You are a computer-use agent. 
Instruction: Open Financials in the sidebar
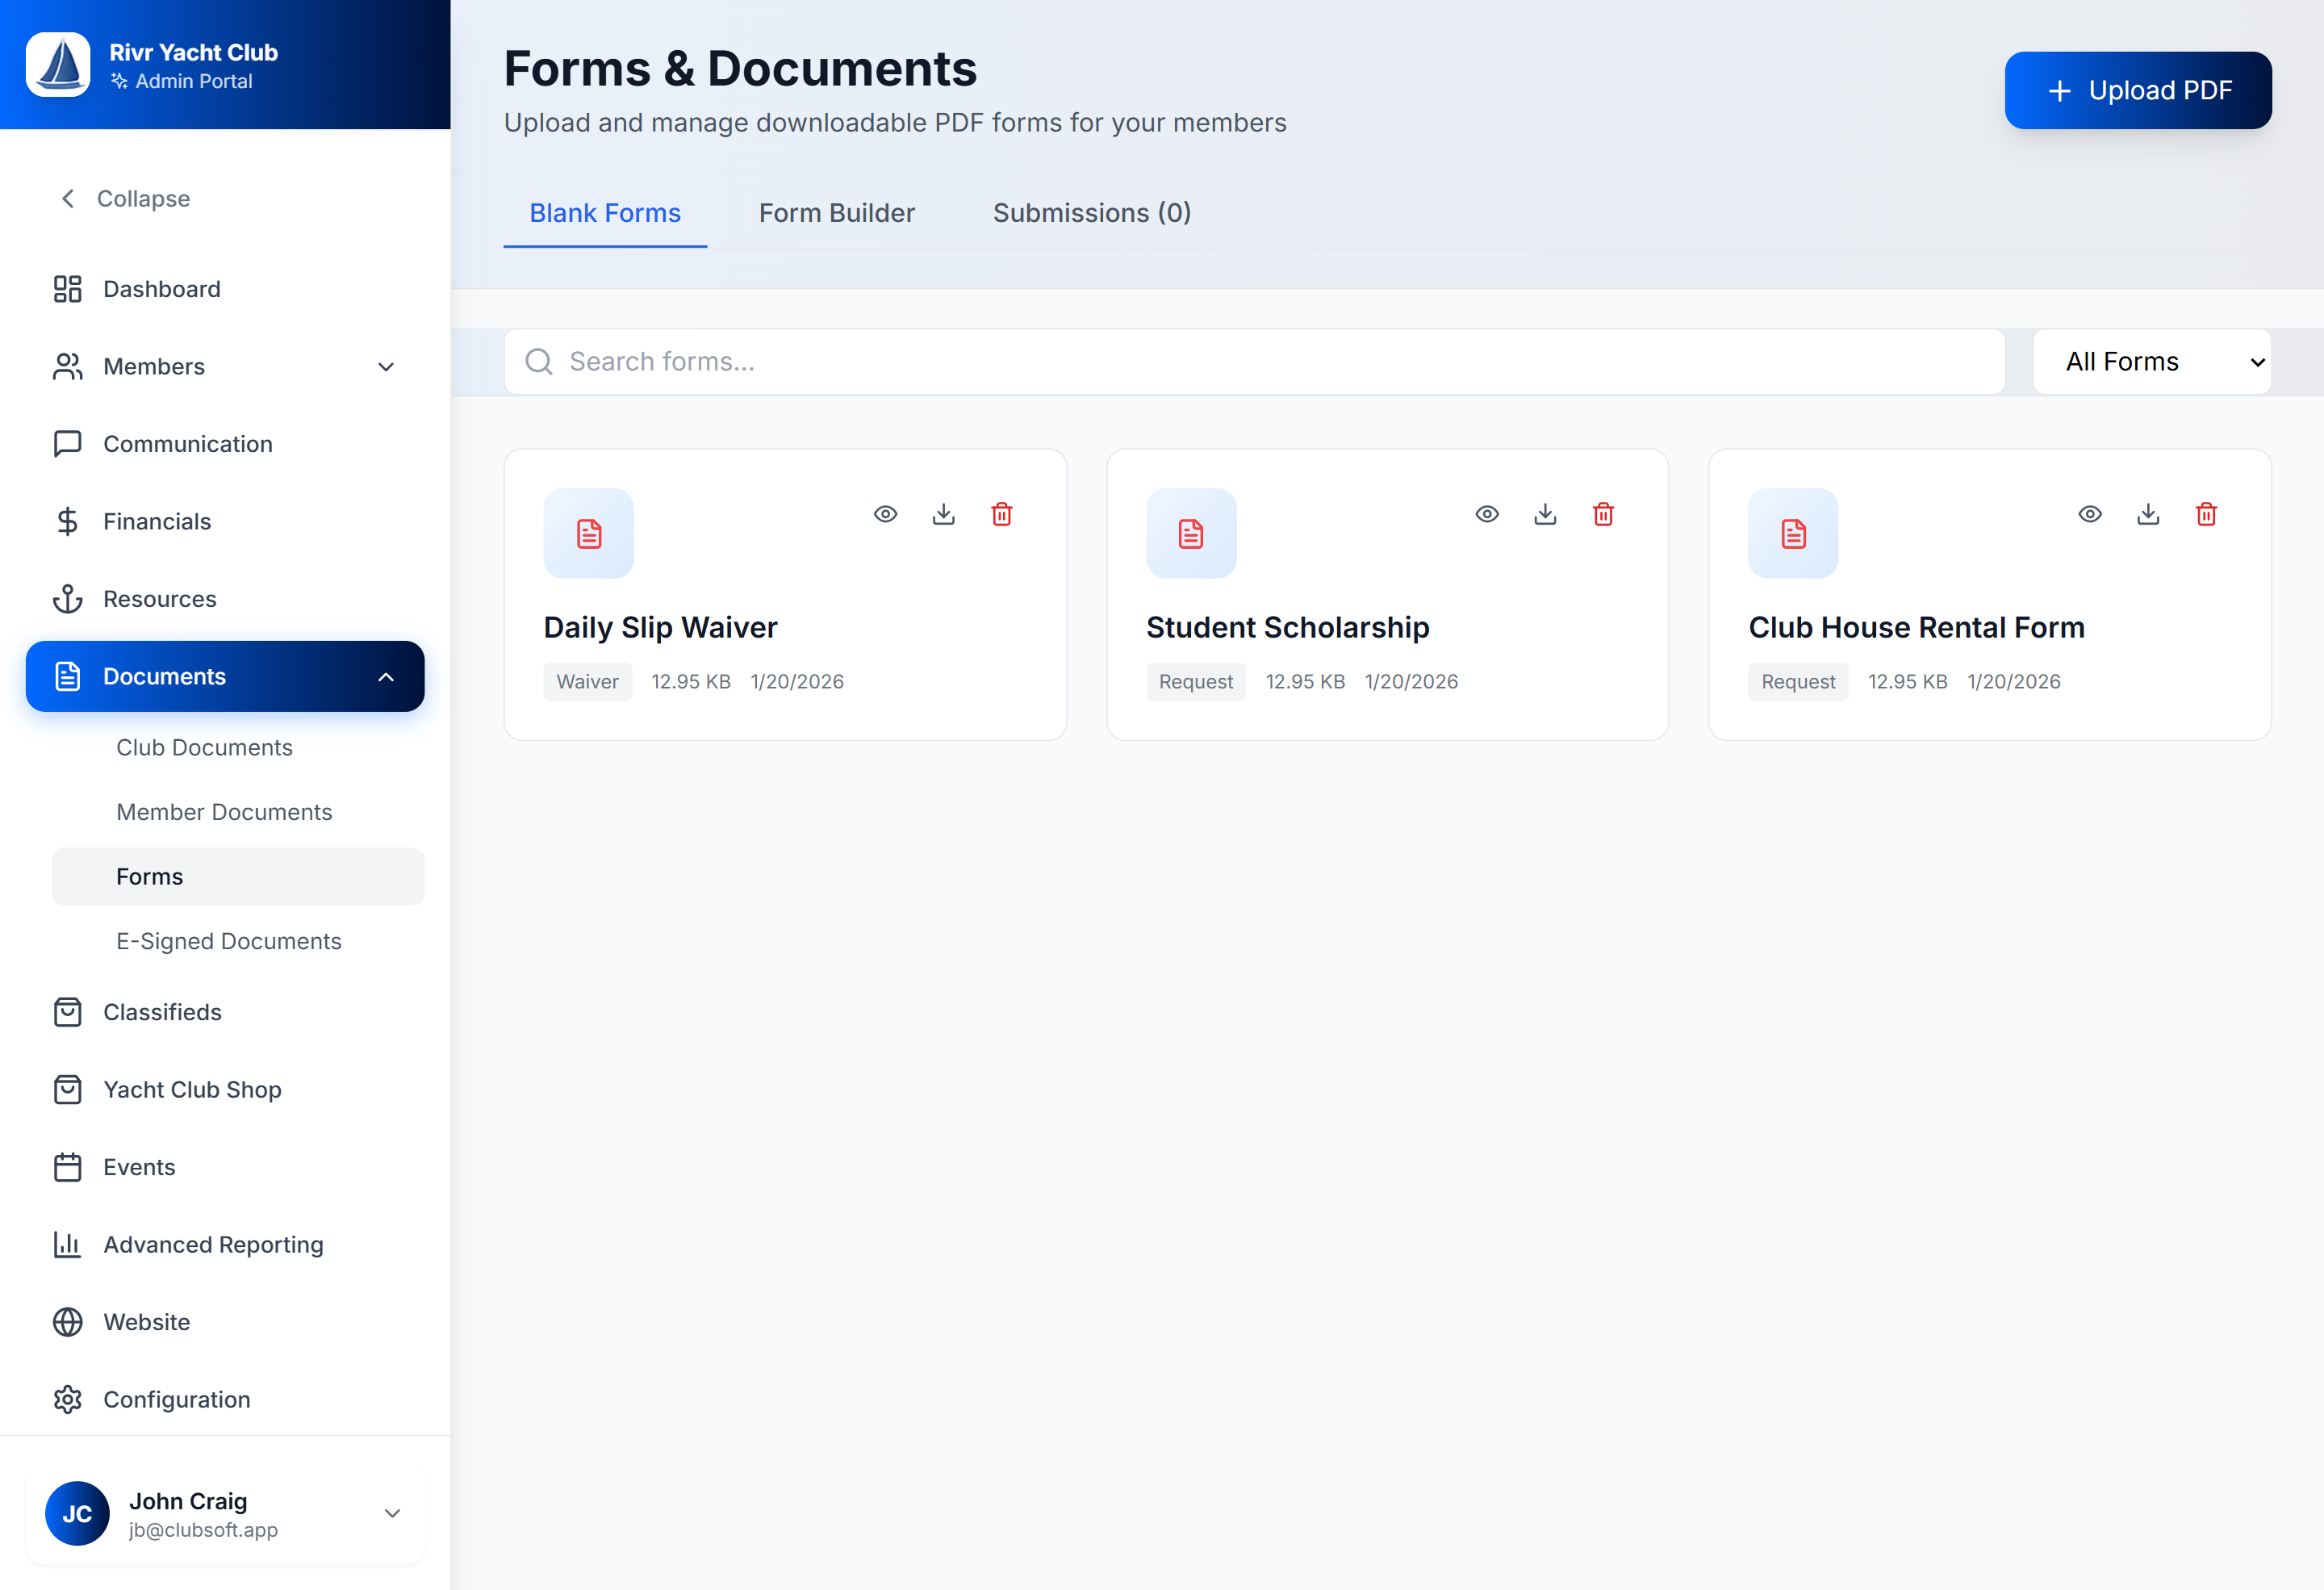(x=156, y=521)
